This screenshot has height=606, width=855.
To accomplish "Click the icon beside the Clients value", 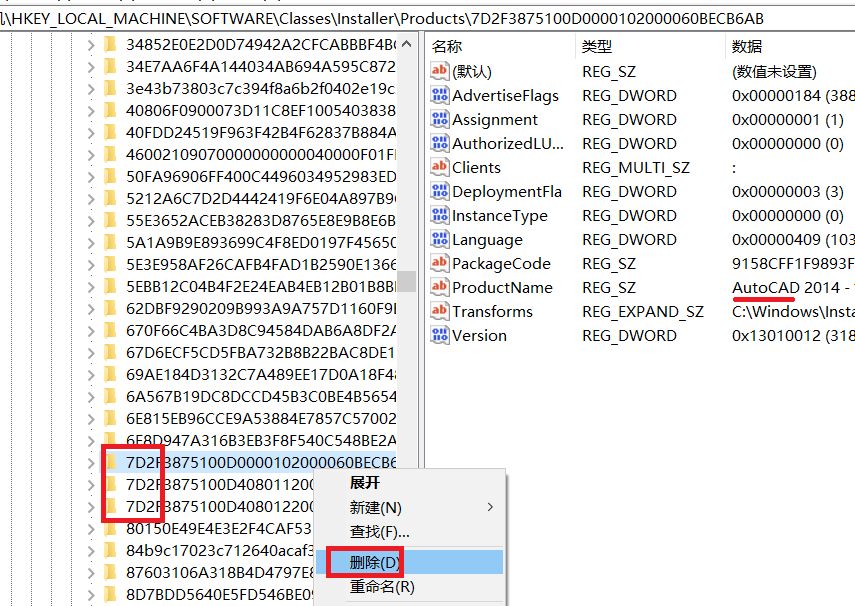I will [x=439, y=168].
